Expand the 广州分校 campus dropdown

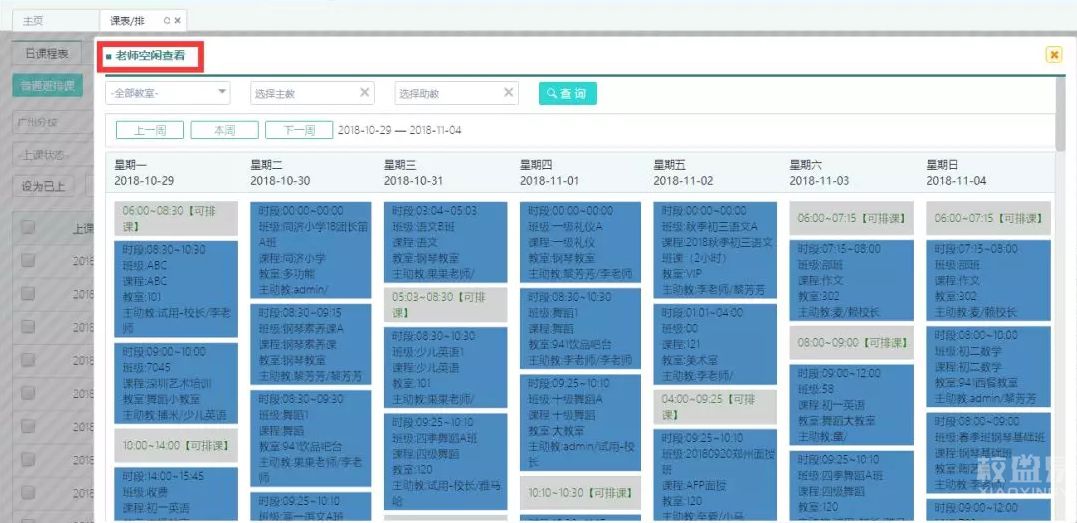(x=50, y=122)
